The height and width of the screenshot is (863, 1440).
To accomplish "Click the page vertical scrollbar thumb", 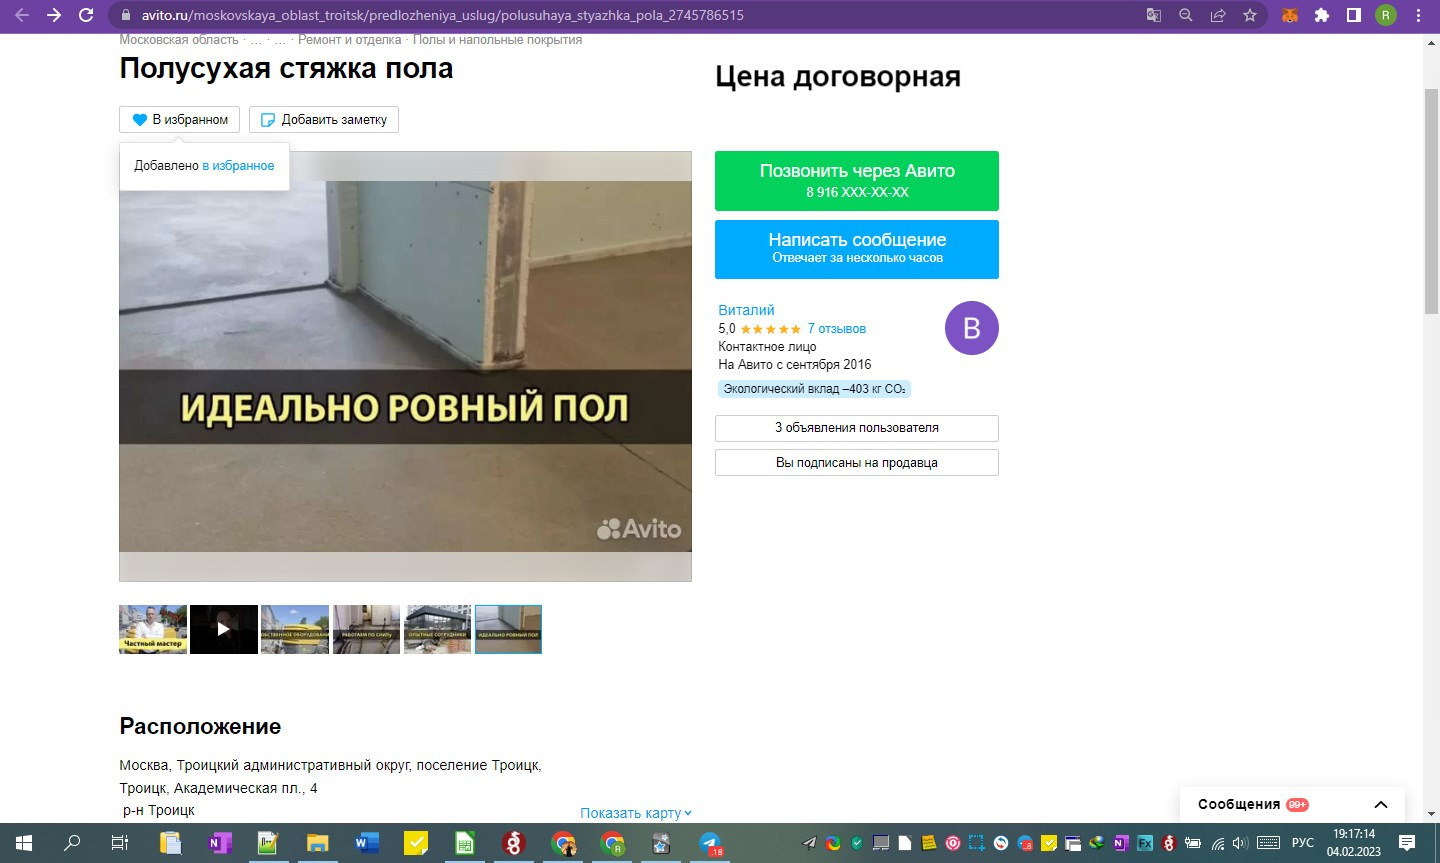I will click(x=1431, y=200).
